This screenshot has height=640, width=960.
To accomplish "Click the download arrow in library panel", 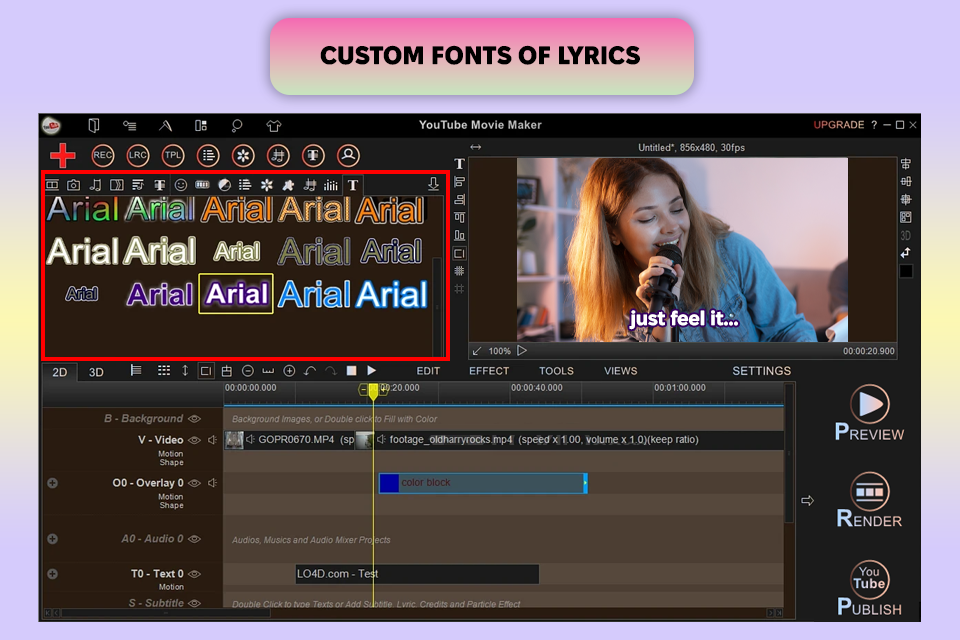I will tap(433, 184).
